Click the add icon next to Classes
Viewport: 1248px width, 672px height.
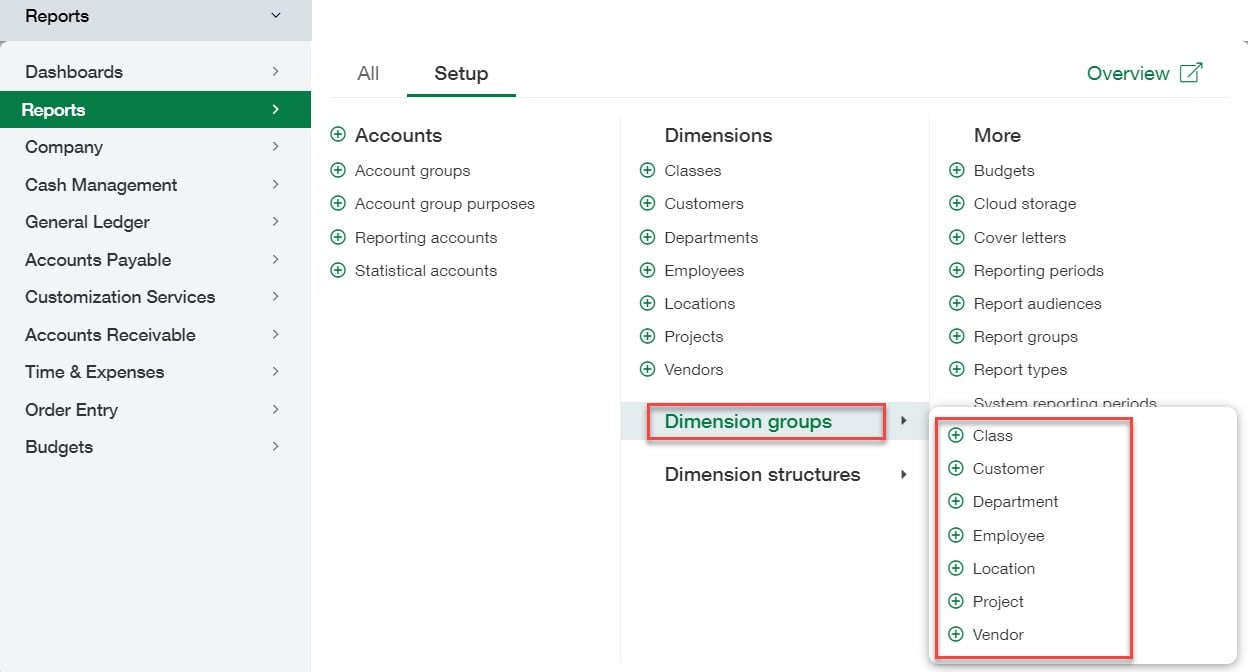pyautogui.click(x=646, y=170)
